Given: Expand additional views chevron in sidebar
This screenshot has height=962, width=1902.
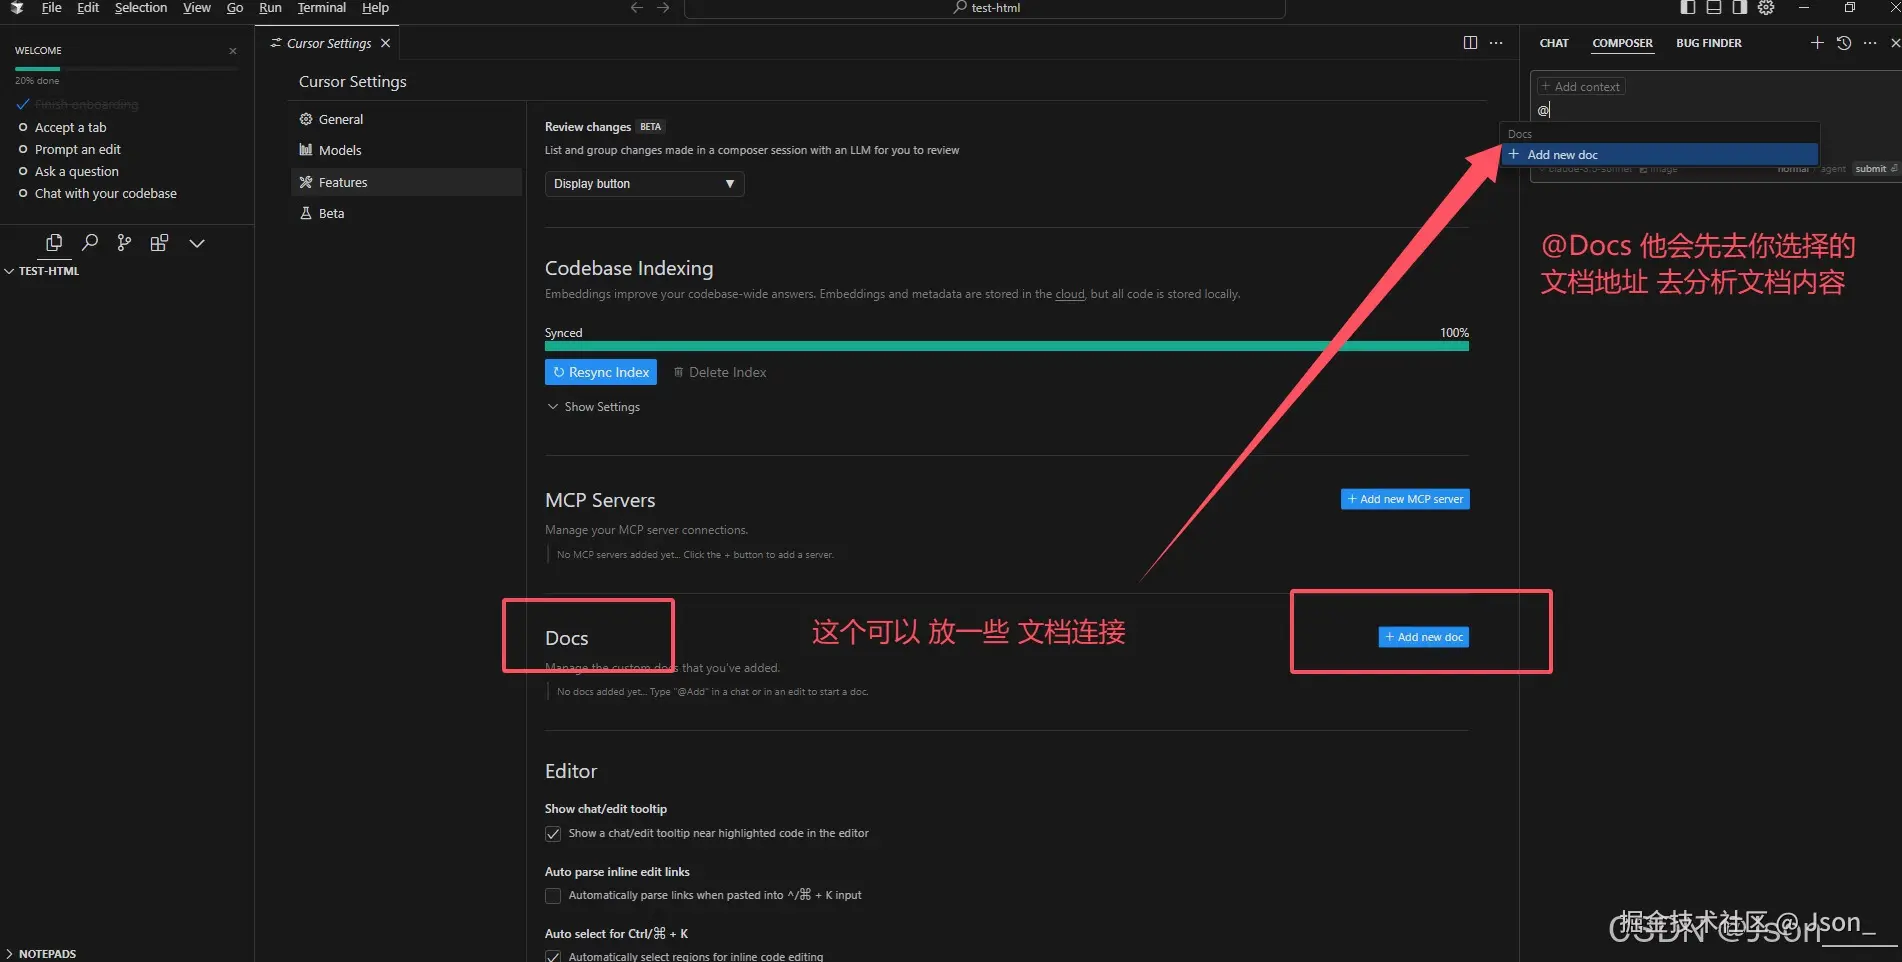Looking at the screenshot, I should (197, 243).
